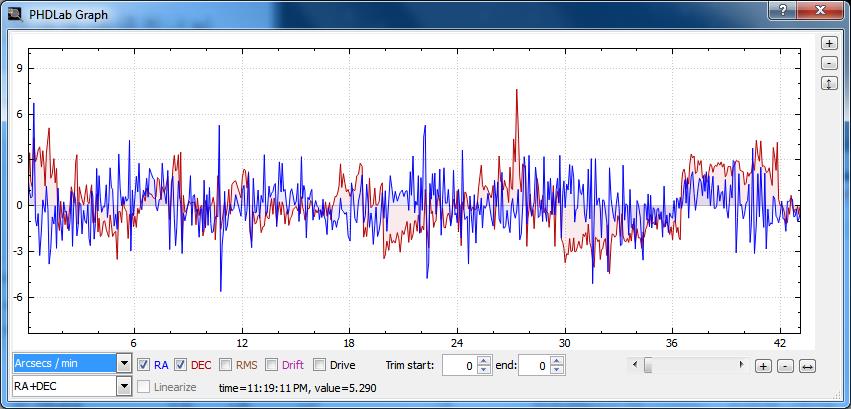Click the vertical zoom out minus button
This screenshot has width=851, height=409.
point(829,63)
